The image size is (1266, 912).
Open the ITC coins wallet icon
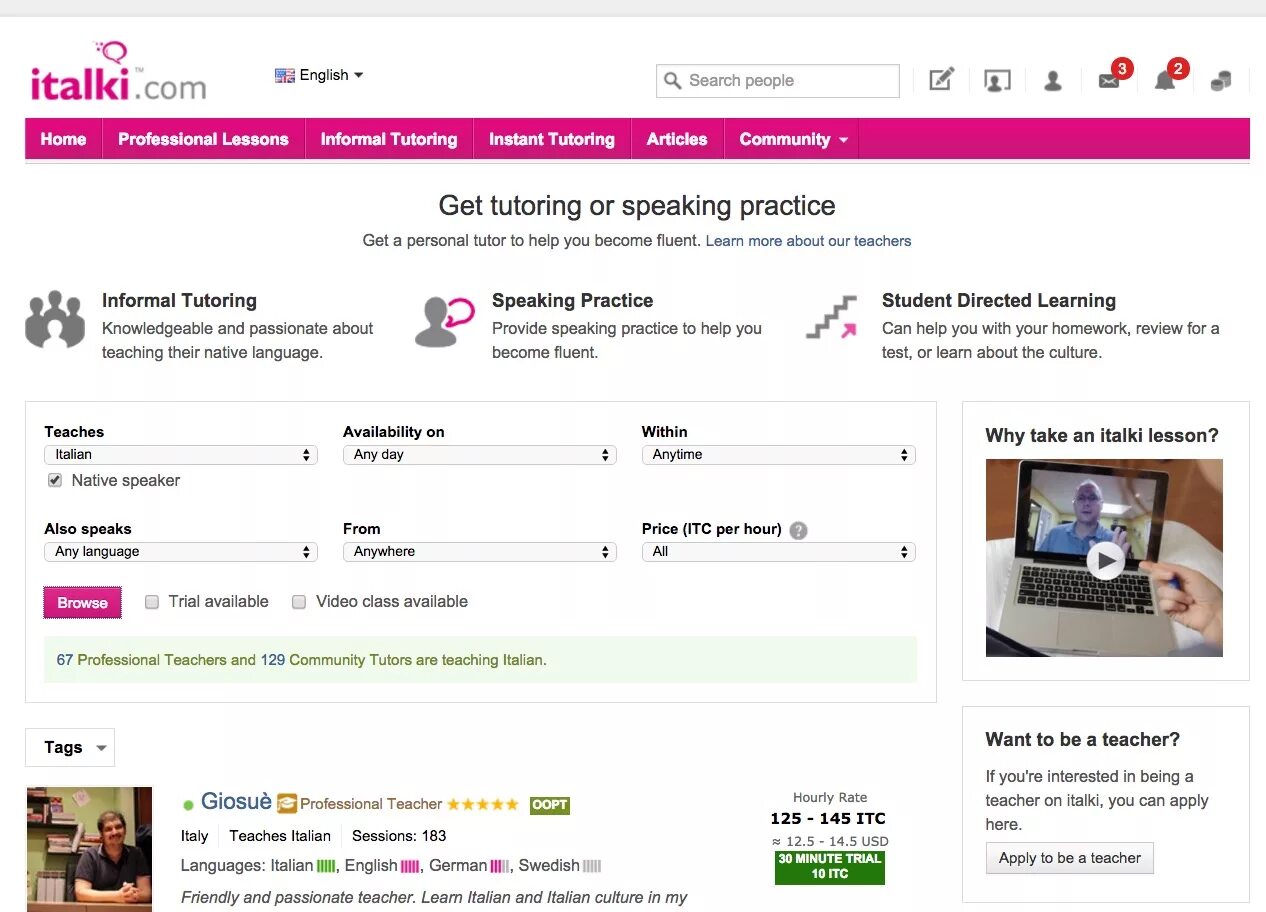(1221, 81)
